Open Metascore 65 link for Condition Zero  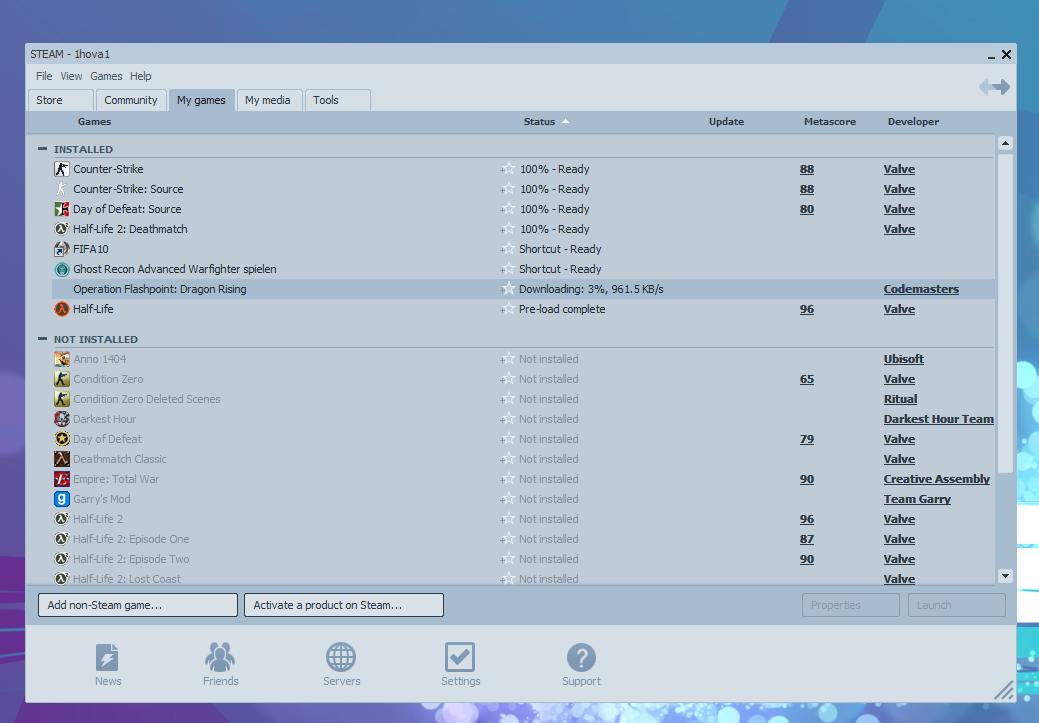coord(806,379)
